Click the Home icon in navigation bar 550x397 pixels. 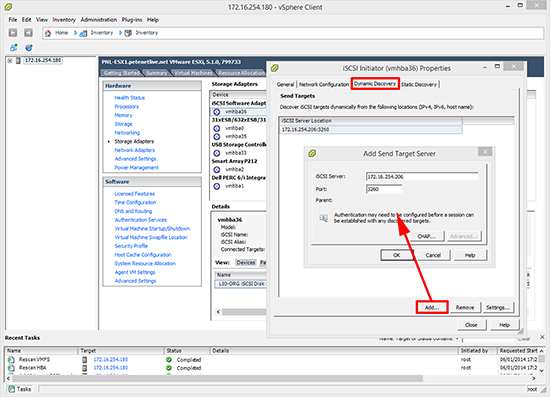click(x=48, y=33)
